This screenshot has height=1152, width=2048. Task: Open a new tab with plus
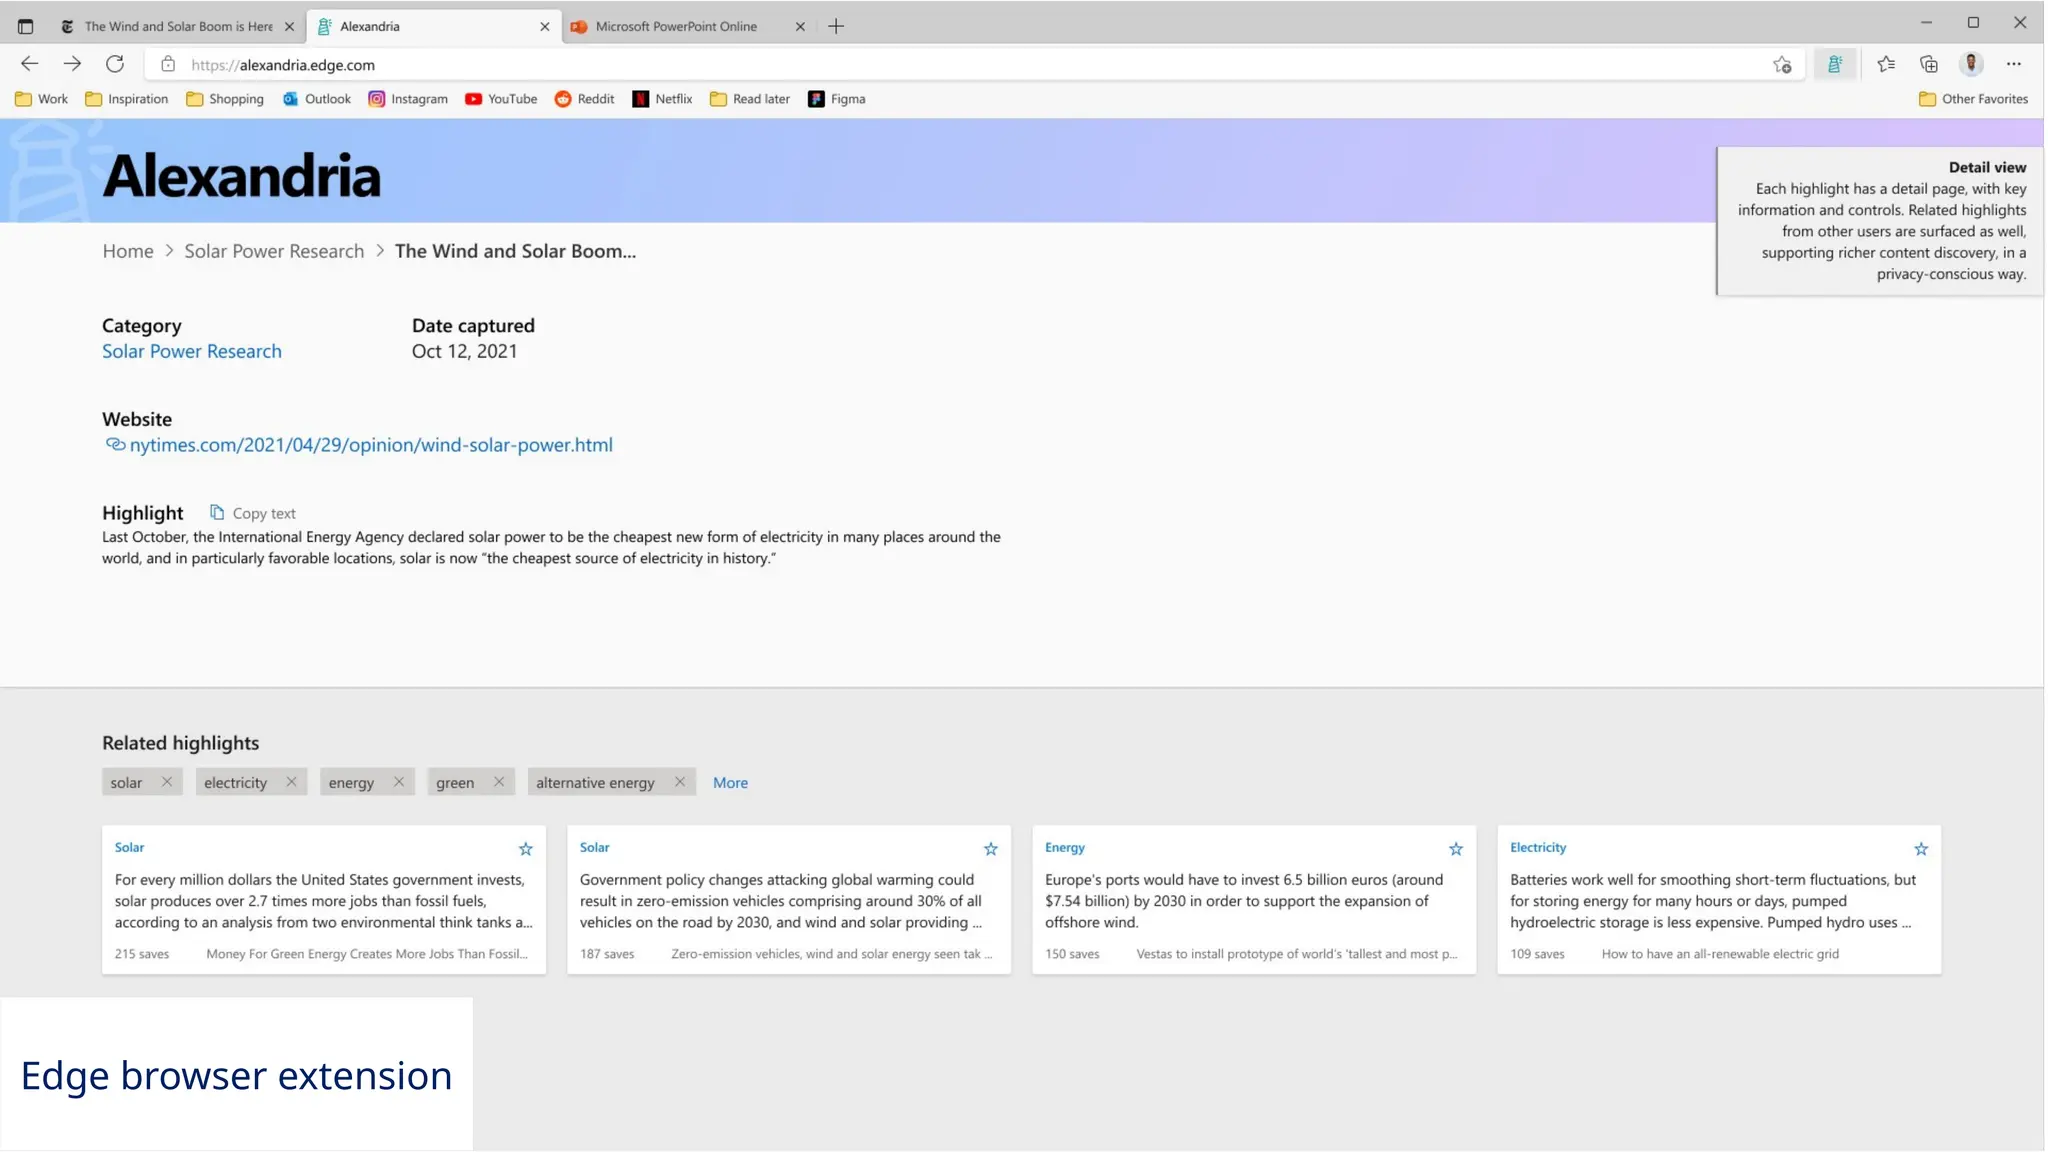tap(836, 26)
